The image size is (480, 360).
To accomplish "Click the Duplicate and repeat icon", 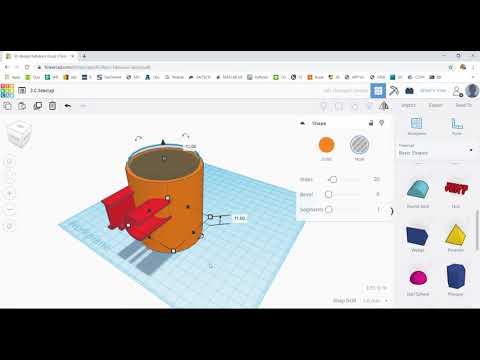I will (37, 106).
